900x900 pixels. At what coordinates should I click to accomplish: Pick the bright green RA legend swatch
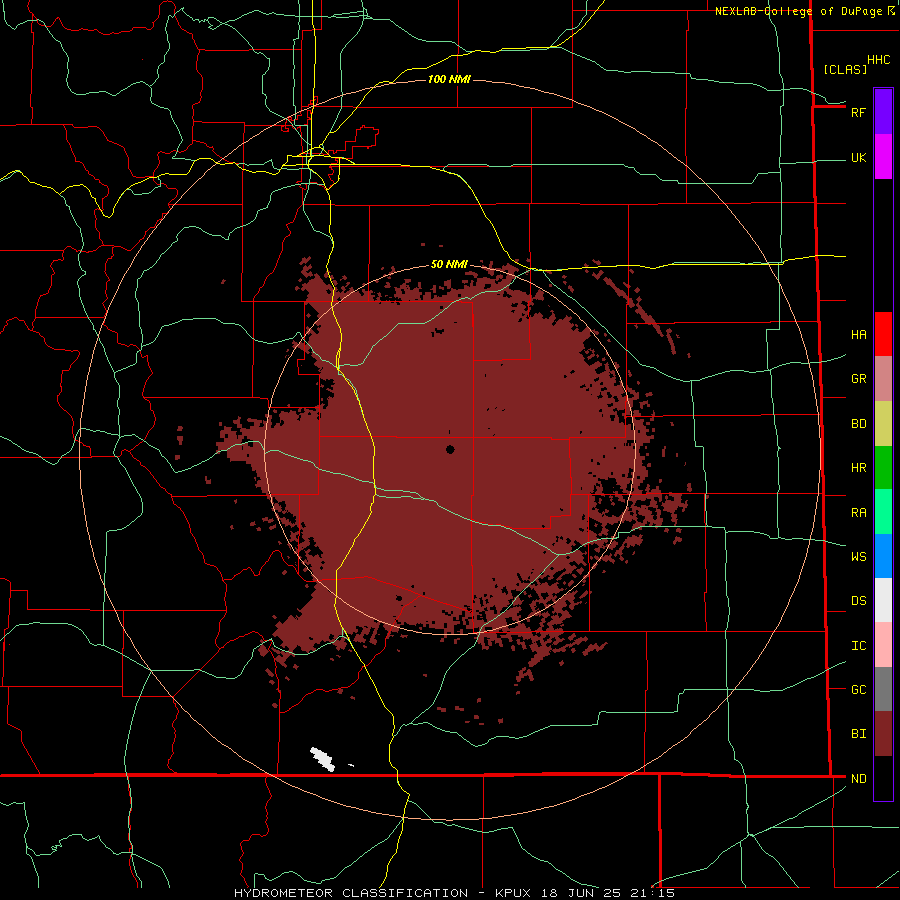(883, 511)
